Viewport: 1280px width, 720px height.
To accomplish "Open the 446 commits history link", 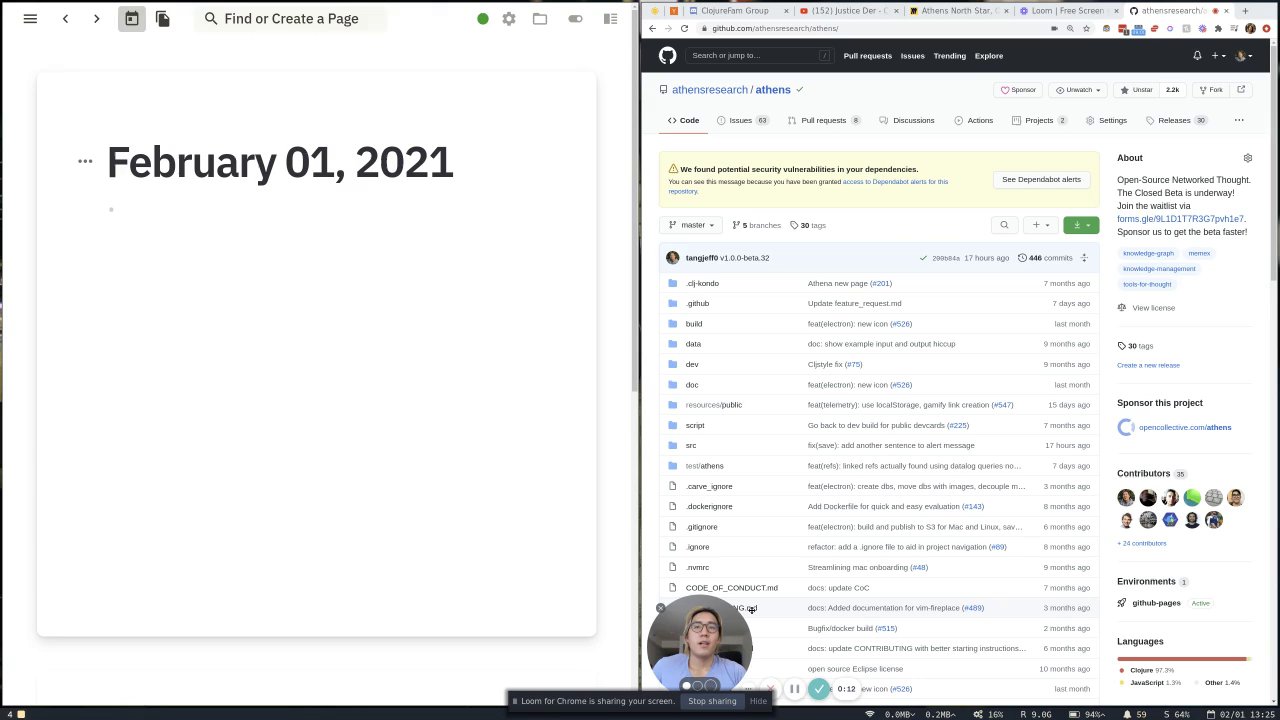I will [x=1045, y=258].
